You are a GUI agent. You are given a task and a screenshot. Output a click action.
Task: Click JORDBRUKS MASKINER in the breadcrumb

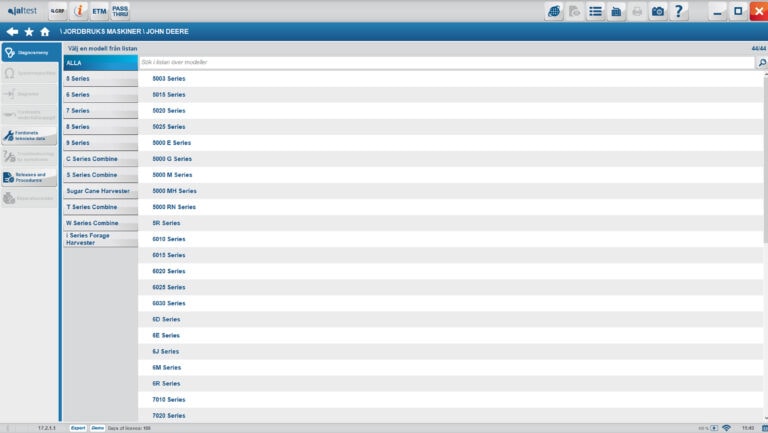coord(102,31)
